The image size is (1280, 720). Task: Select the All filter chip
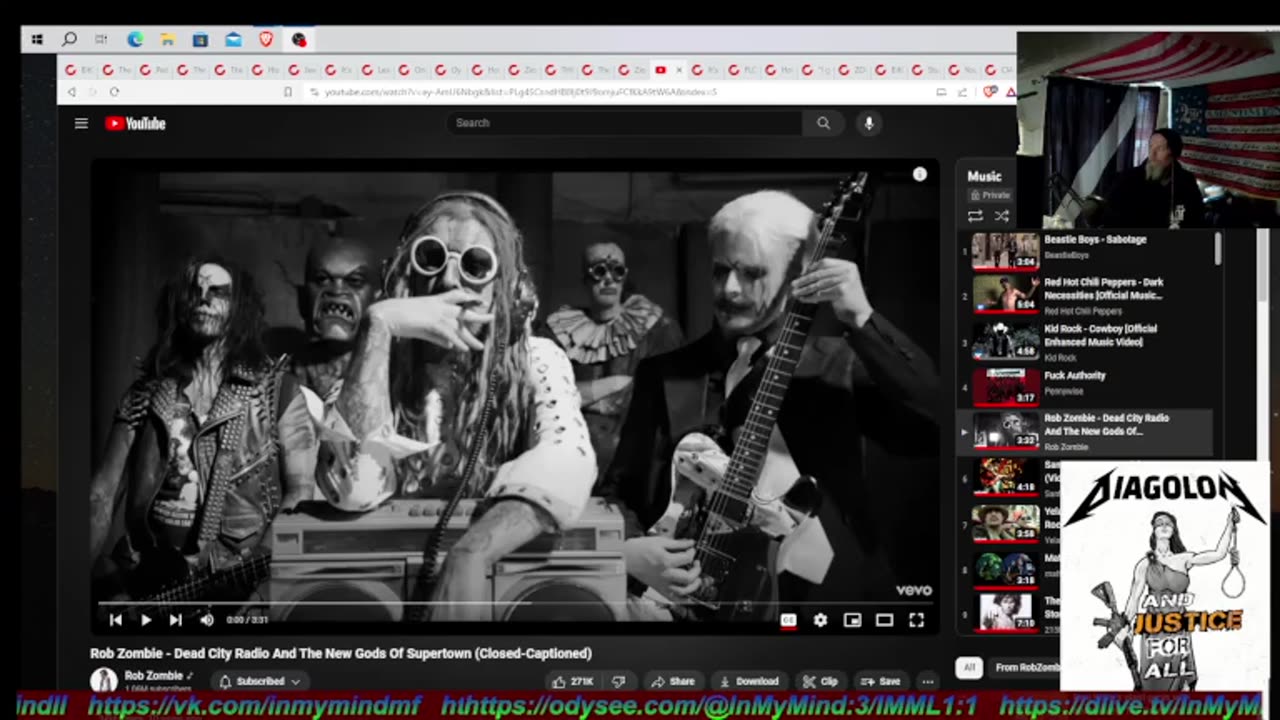968,667
